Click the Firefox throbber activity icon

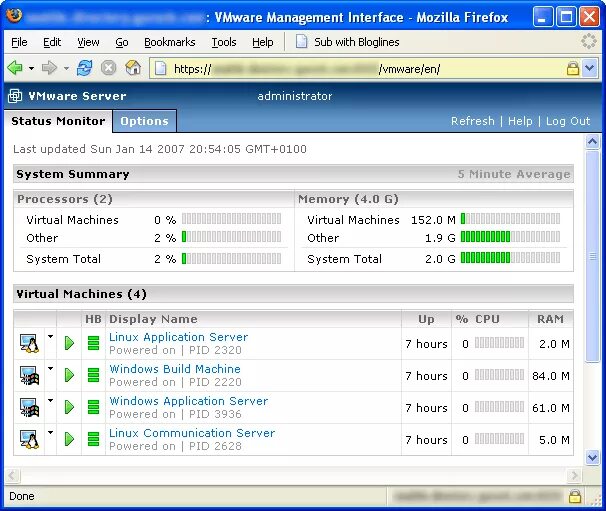pyautogui.click(x=589, y=41)
